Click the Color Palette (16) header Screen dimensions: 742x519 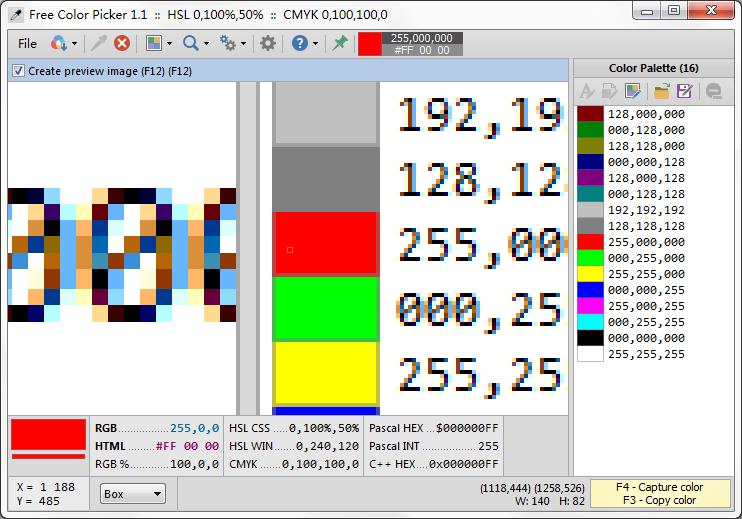pyautogui.click(x=654, y=68)
